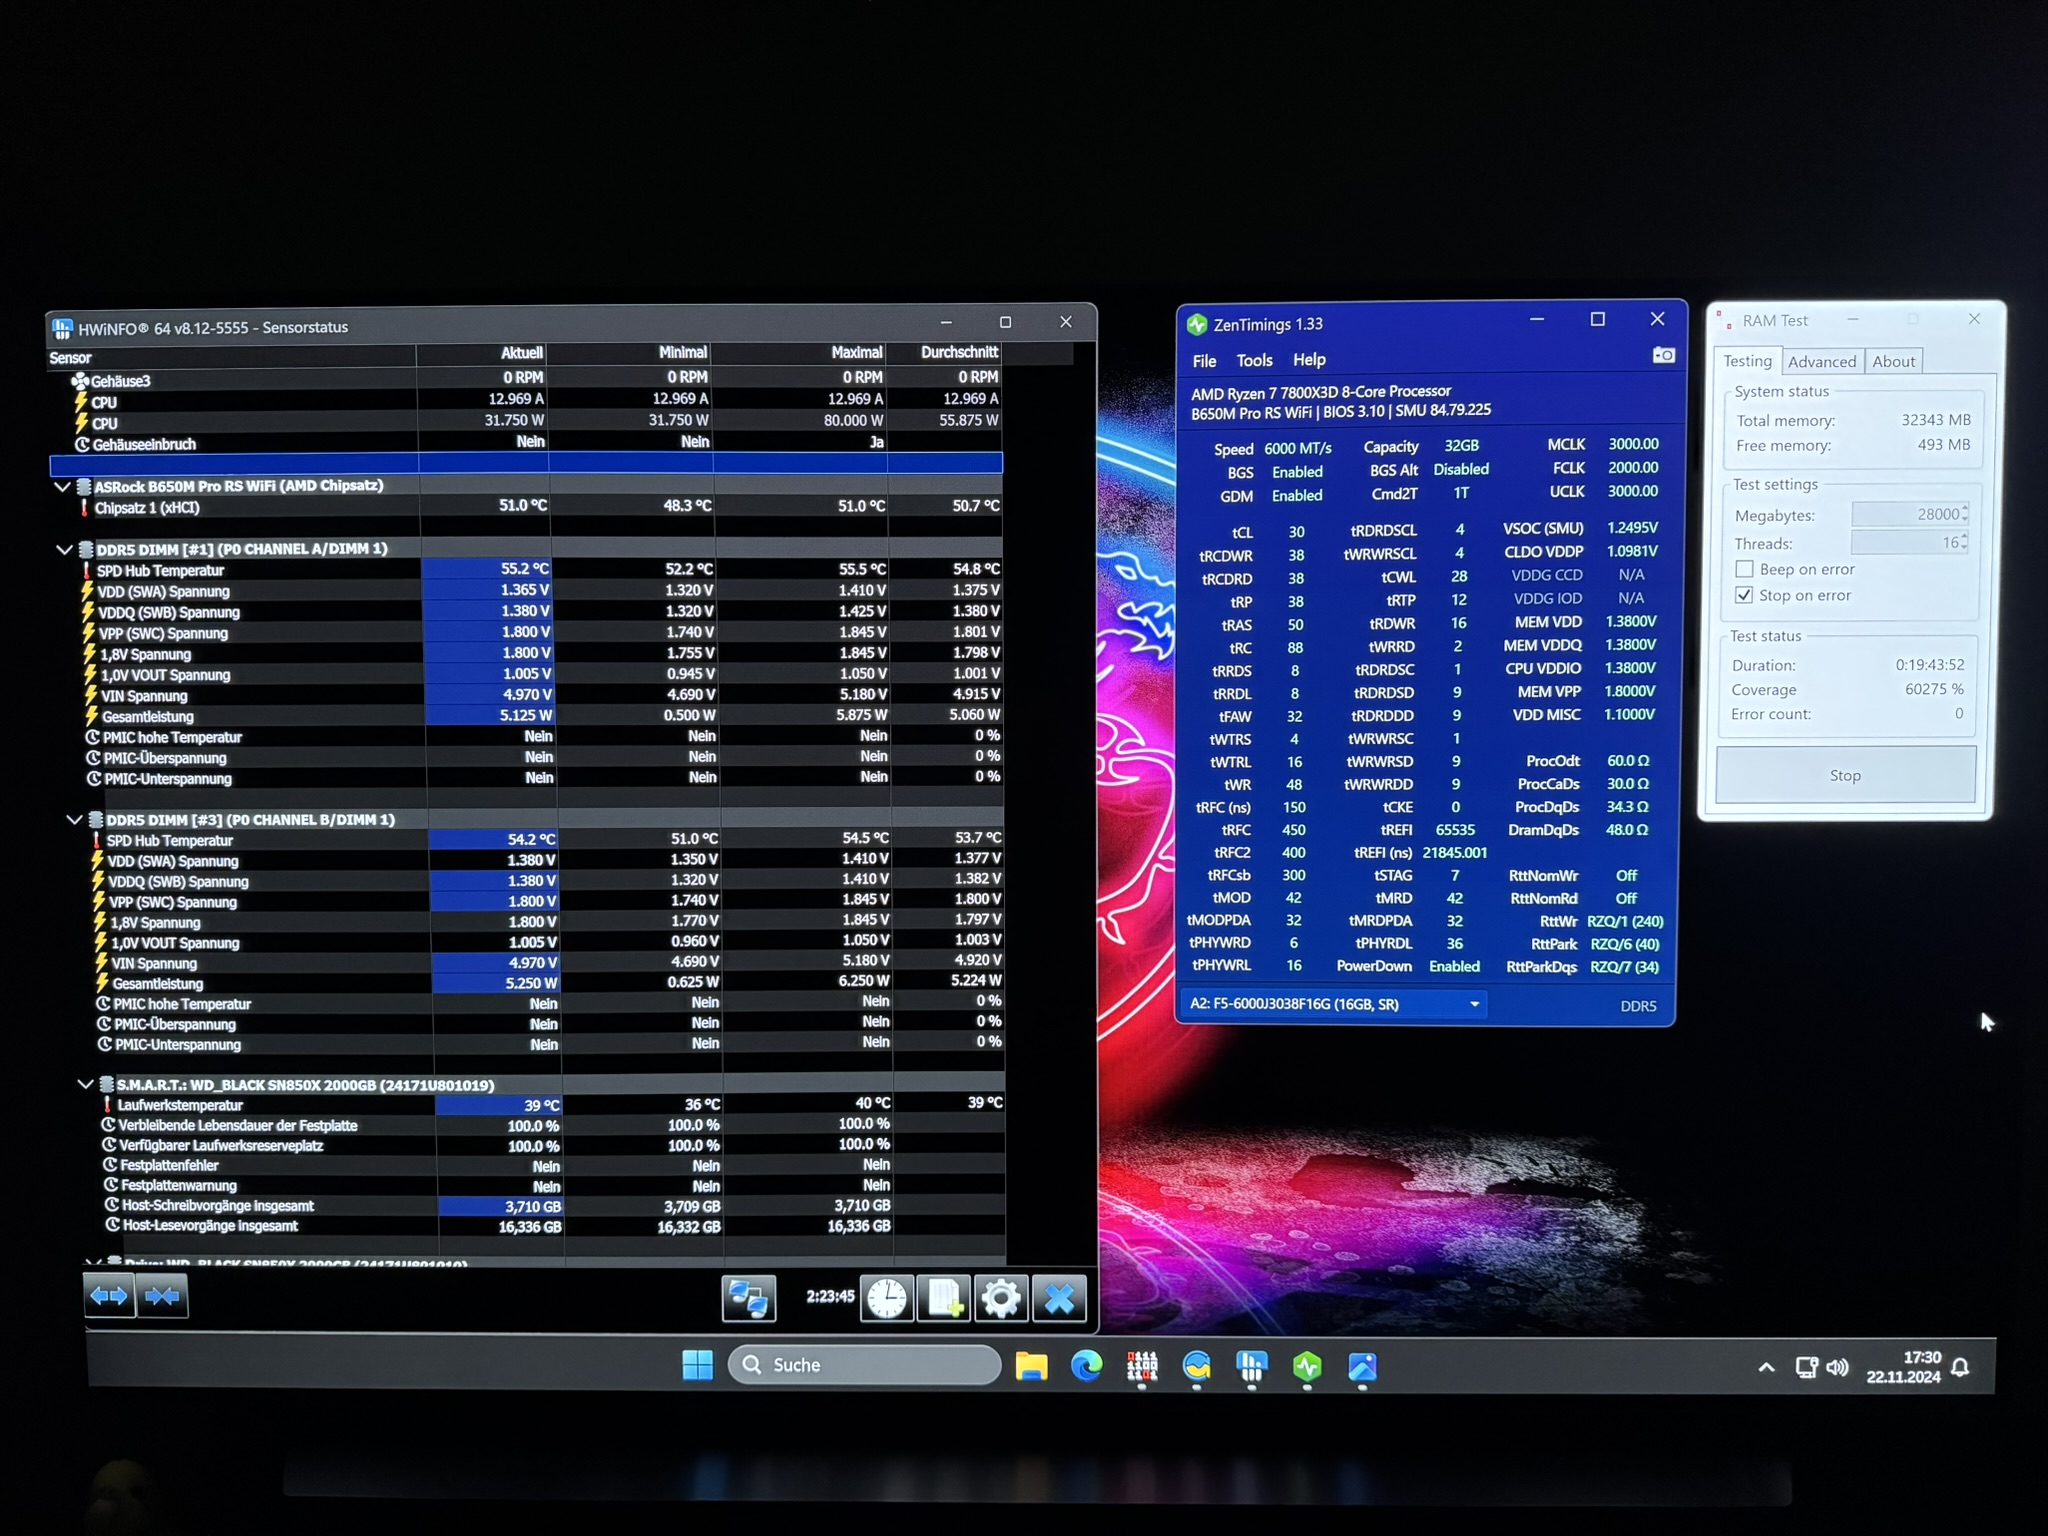
Task: Open the About tab in RAM Test
Action: pyautogui.click(x=1893, y=362)
